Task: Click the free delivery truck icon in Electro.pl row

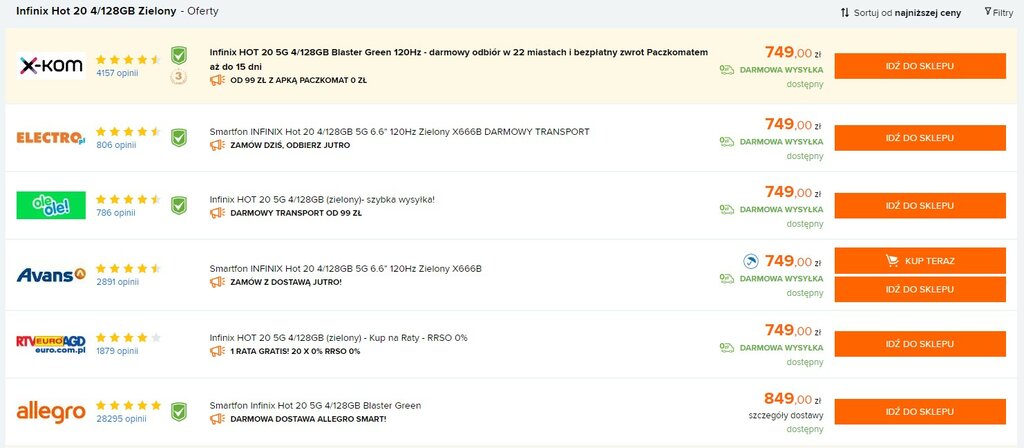Action: [x=727, y=141]
